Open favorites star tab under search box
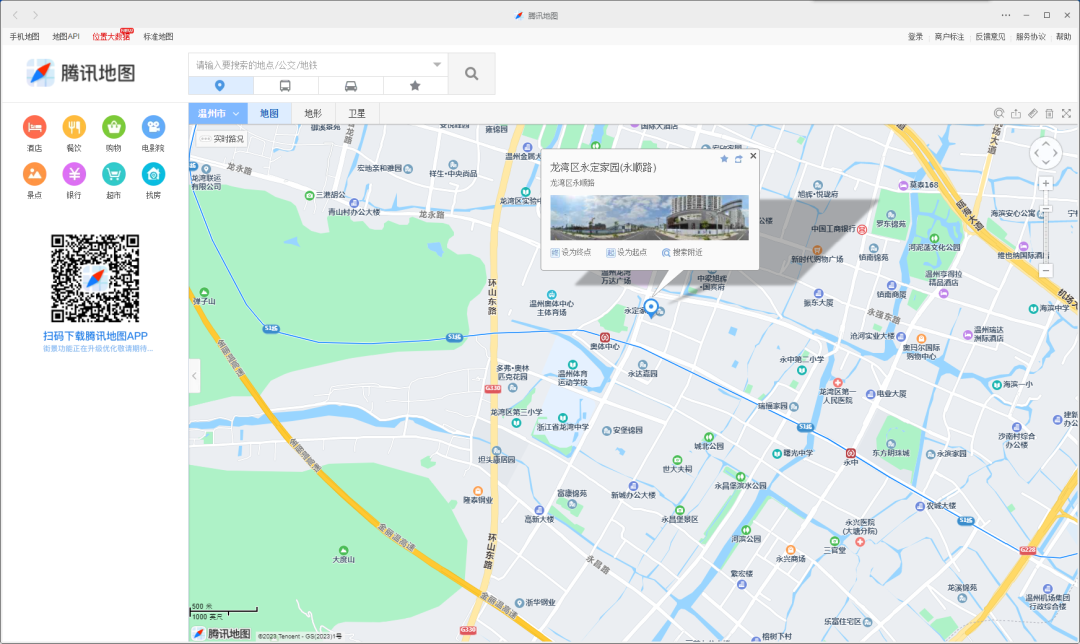Screen dimensions: 1080x644 point(415,85)
